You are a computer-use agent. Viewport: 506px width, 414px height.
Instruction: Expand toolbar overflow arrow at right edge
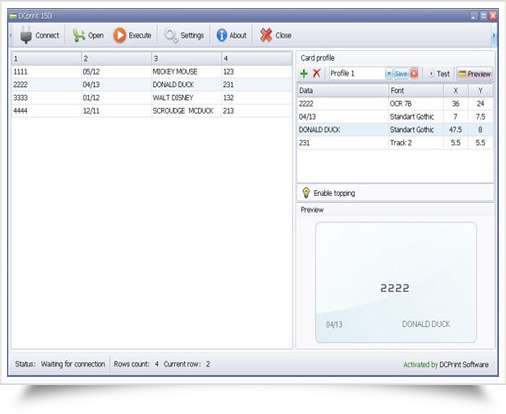[x=494, y=35]
